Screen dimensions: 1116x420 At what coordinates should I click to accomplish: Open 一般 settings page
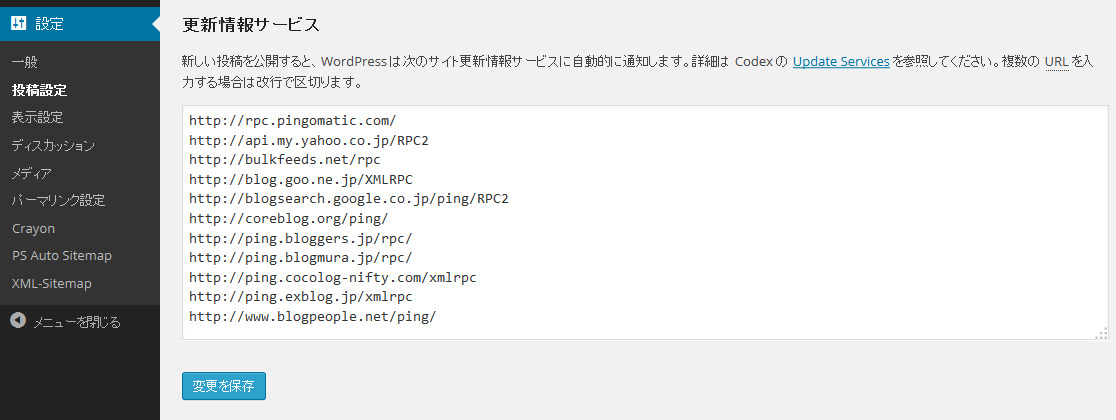[x=24, y=63]
